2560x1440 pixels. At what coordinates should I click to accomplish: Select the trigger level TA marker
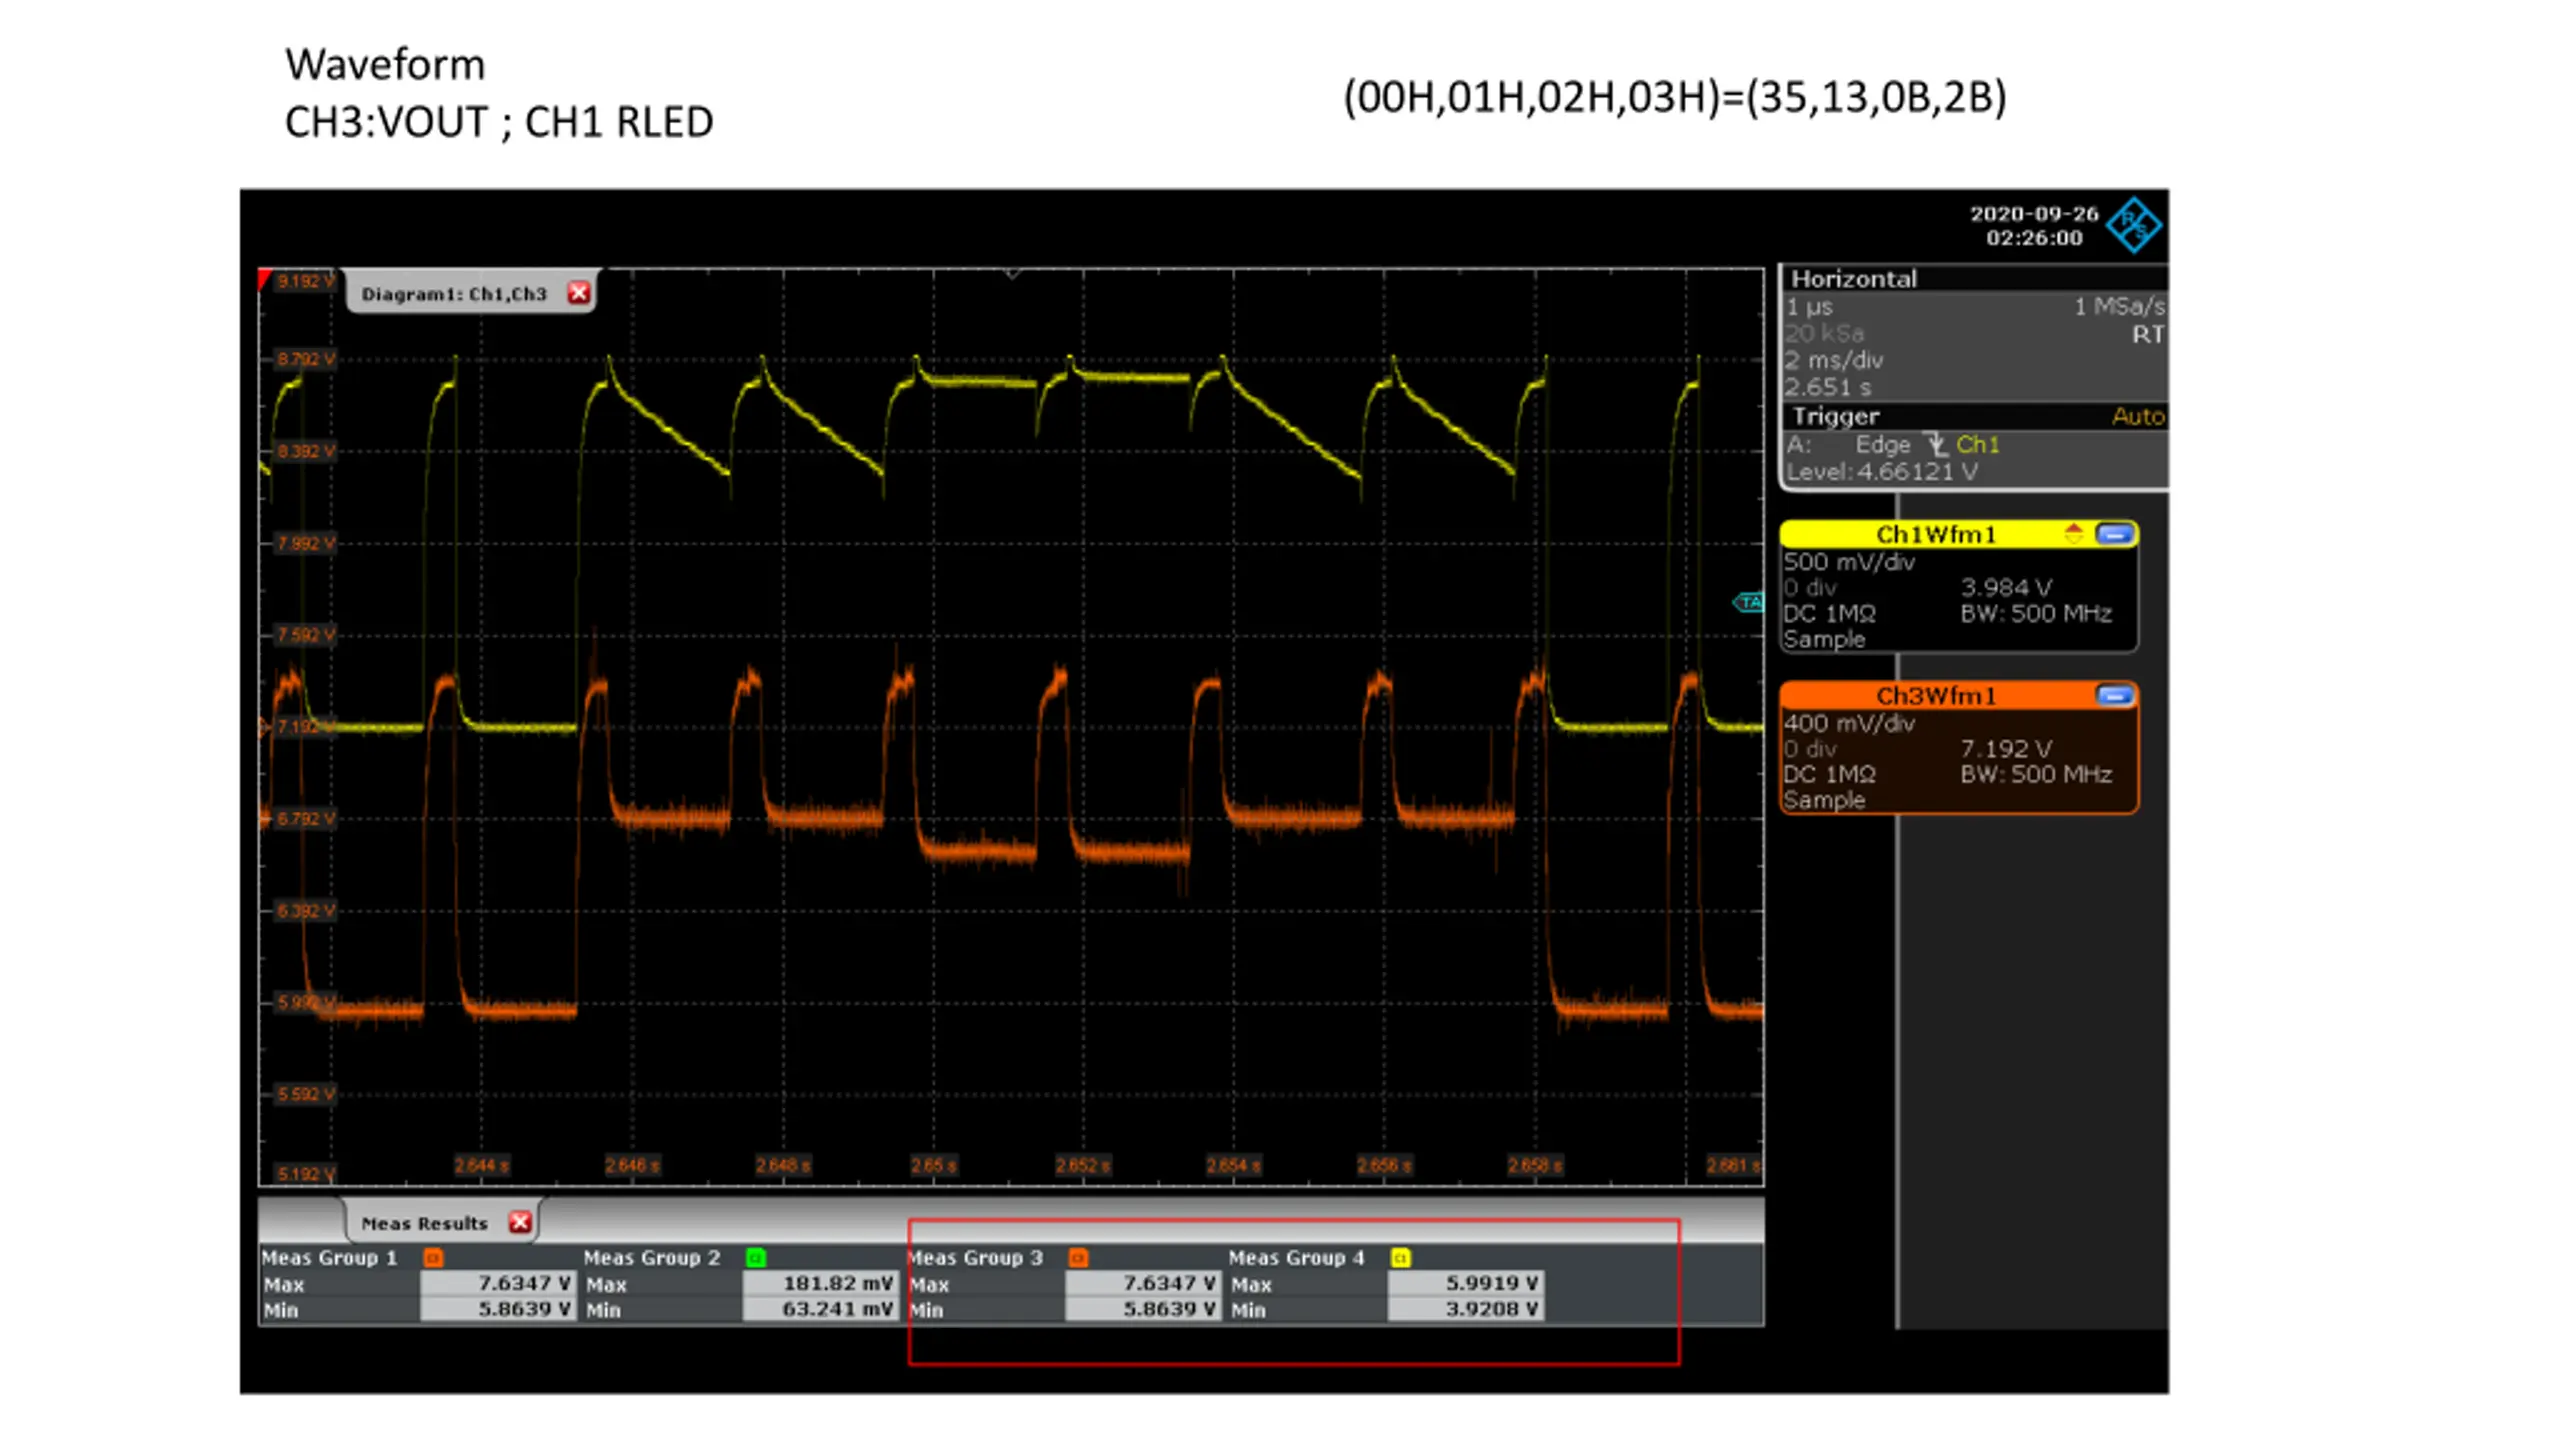(x=1748, y=602)
